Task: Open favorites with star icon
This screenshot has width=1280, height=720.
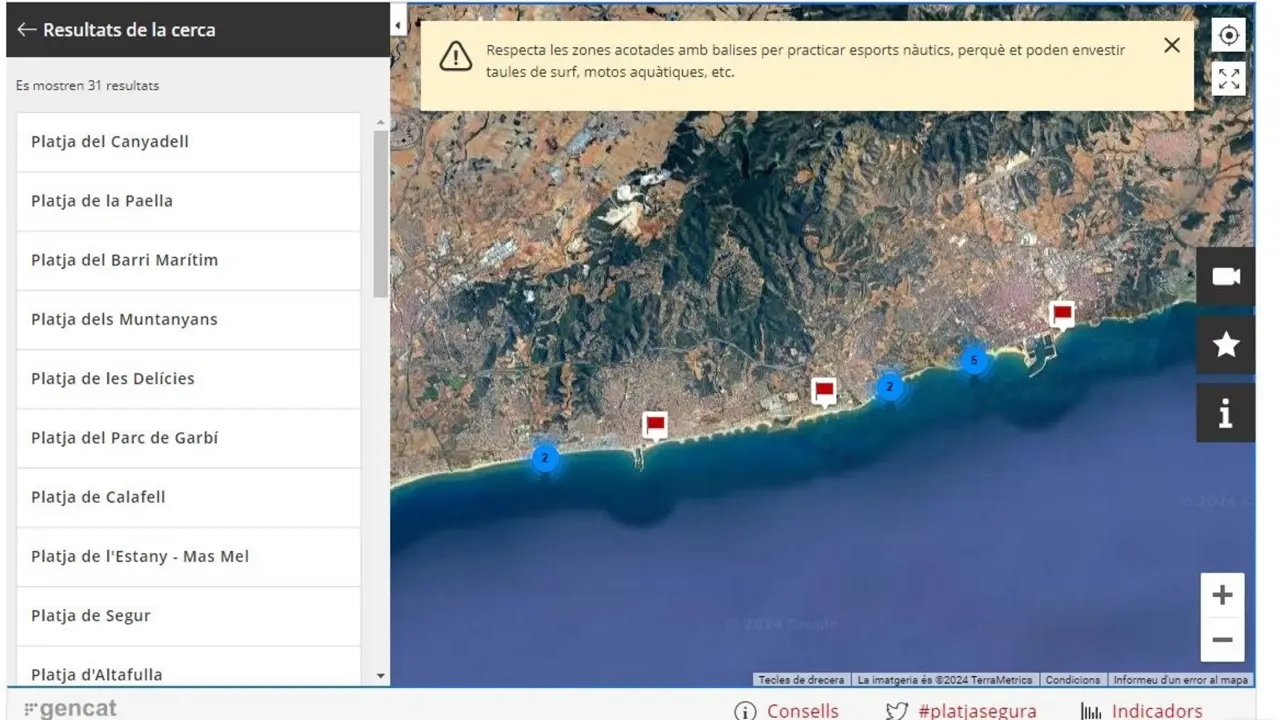Action: 1226,345
